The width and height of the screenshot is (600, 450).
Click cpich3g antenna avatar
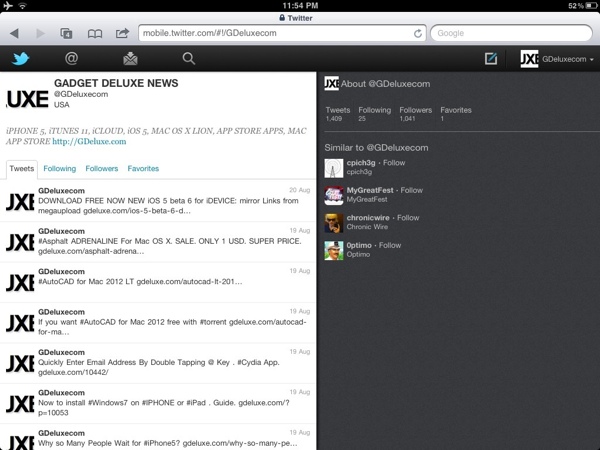point(334,168)
